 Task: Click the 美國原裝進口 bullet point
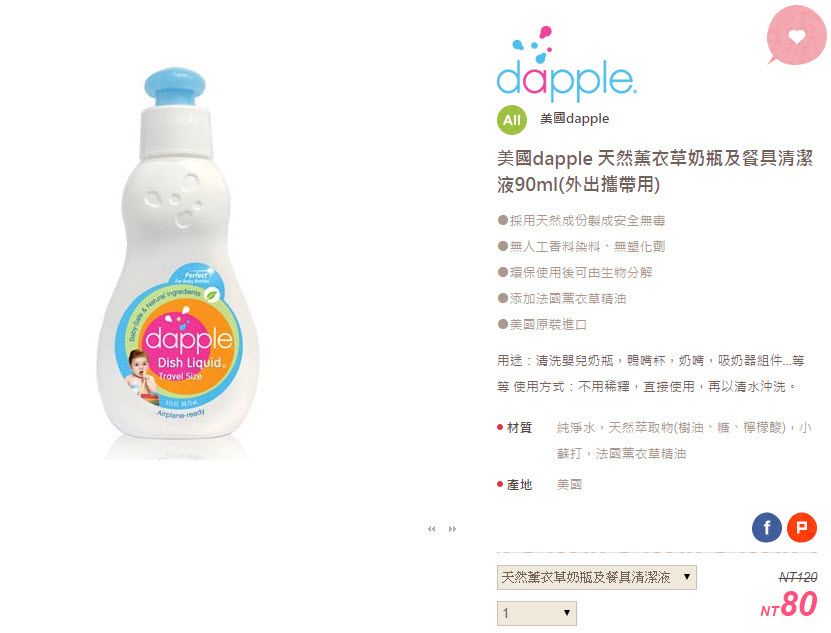[x=542, y=324]
